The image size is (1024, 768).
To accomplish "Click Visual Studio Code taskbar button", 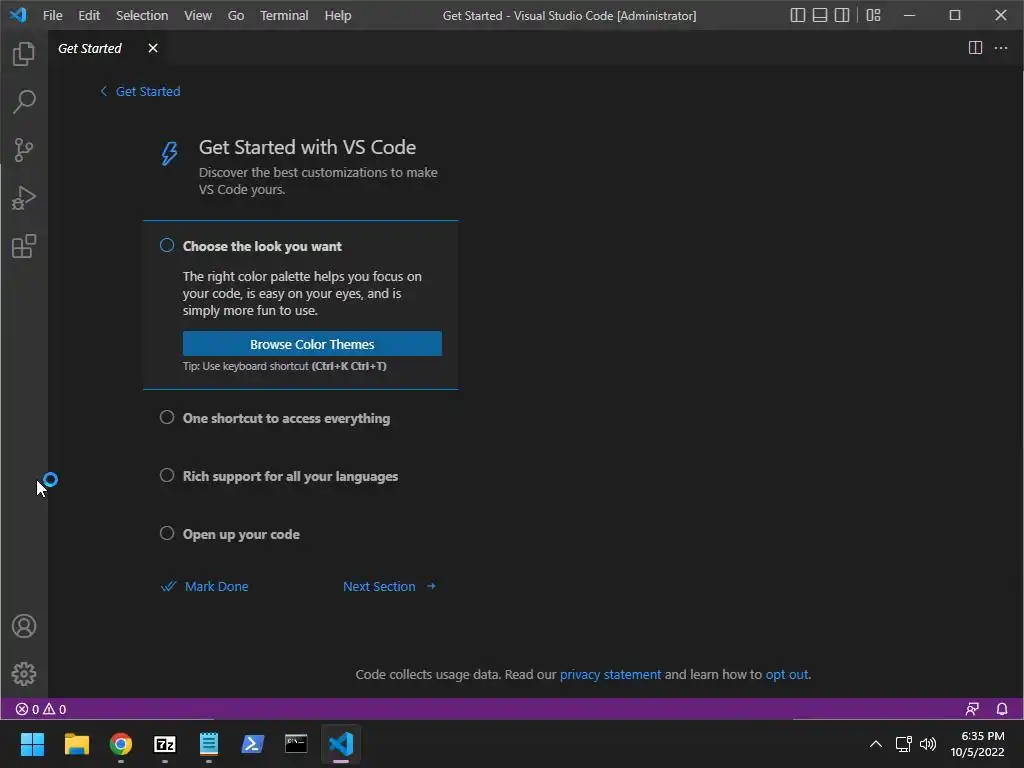I will (341, 744).
